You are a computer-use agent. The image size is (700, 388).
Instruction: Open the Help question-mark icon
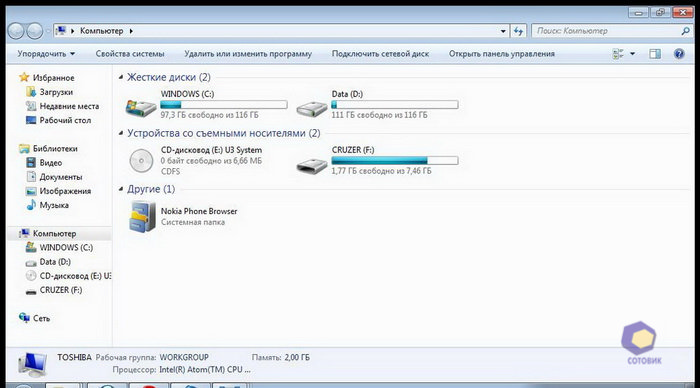tap(679, 54)
